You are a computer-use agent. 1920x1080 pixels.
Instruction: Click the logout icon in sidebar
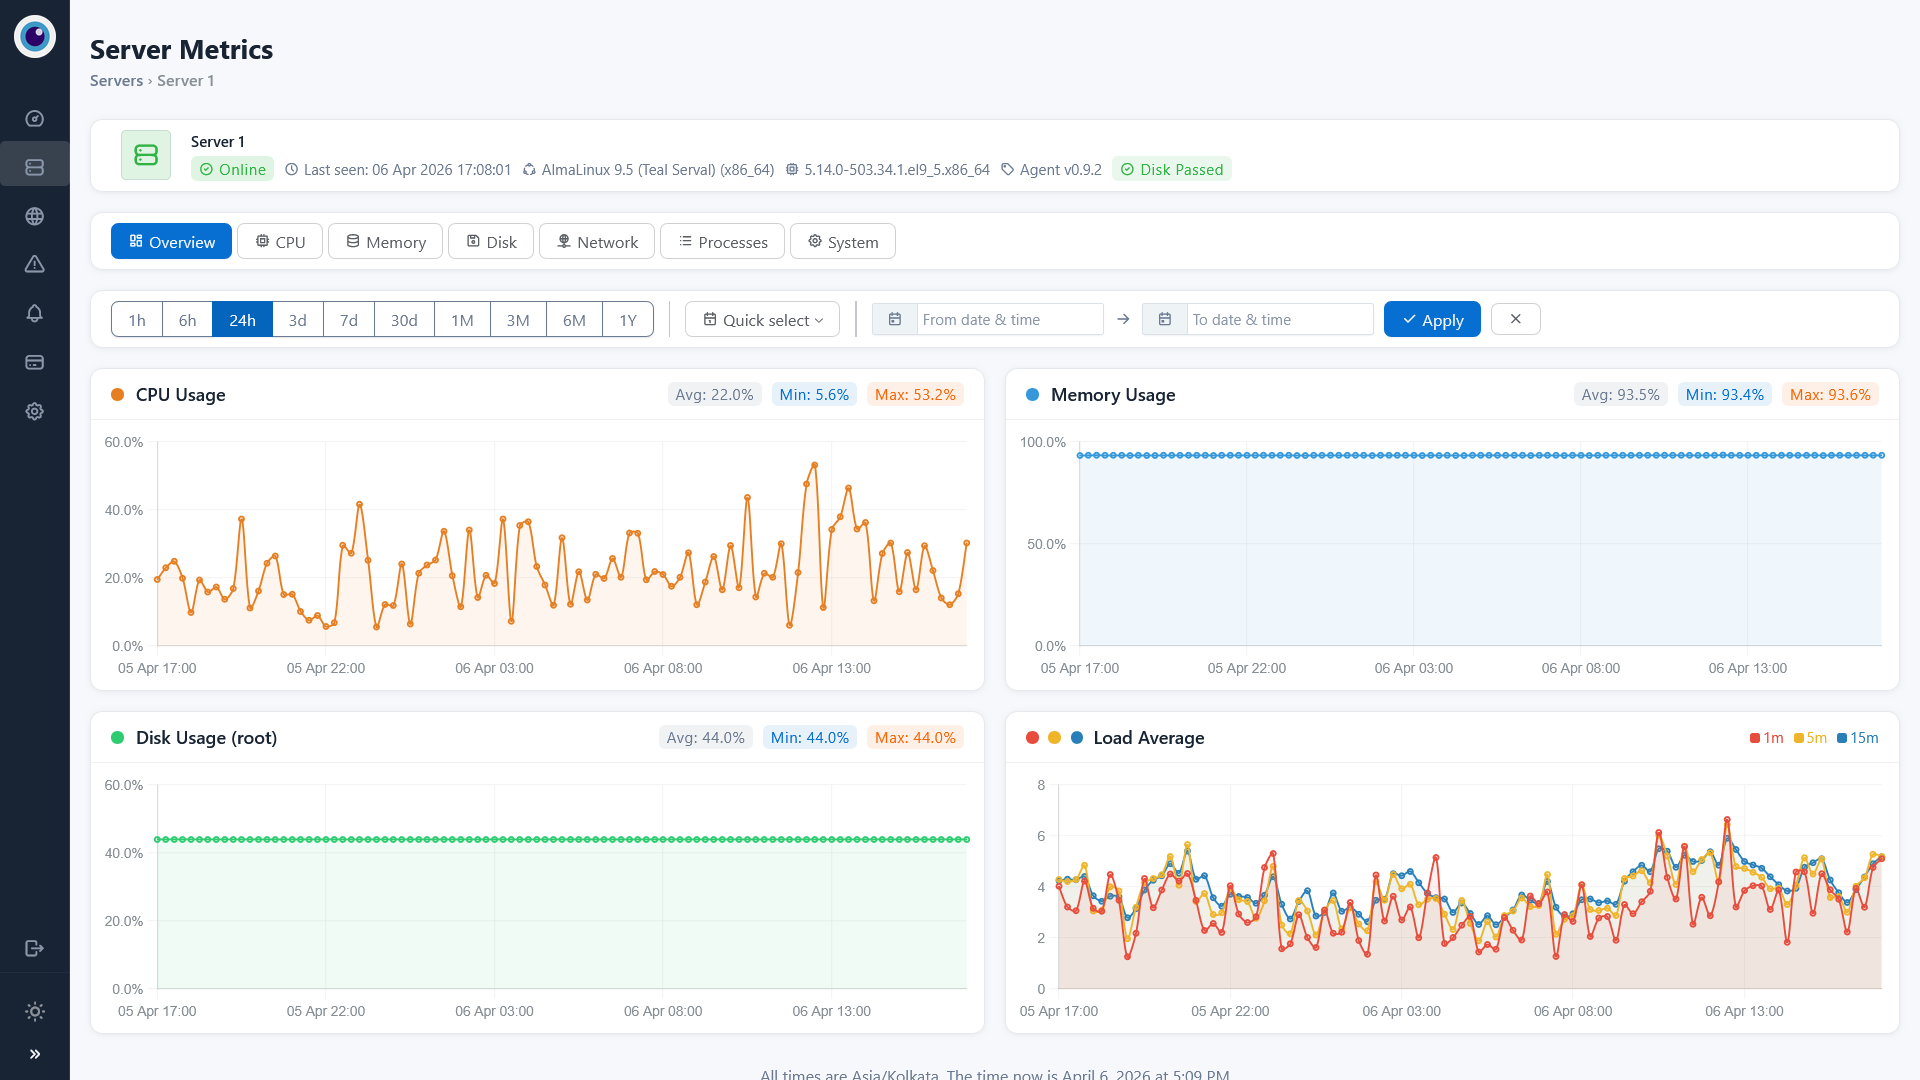tap(35, 948)
